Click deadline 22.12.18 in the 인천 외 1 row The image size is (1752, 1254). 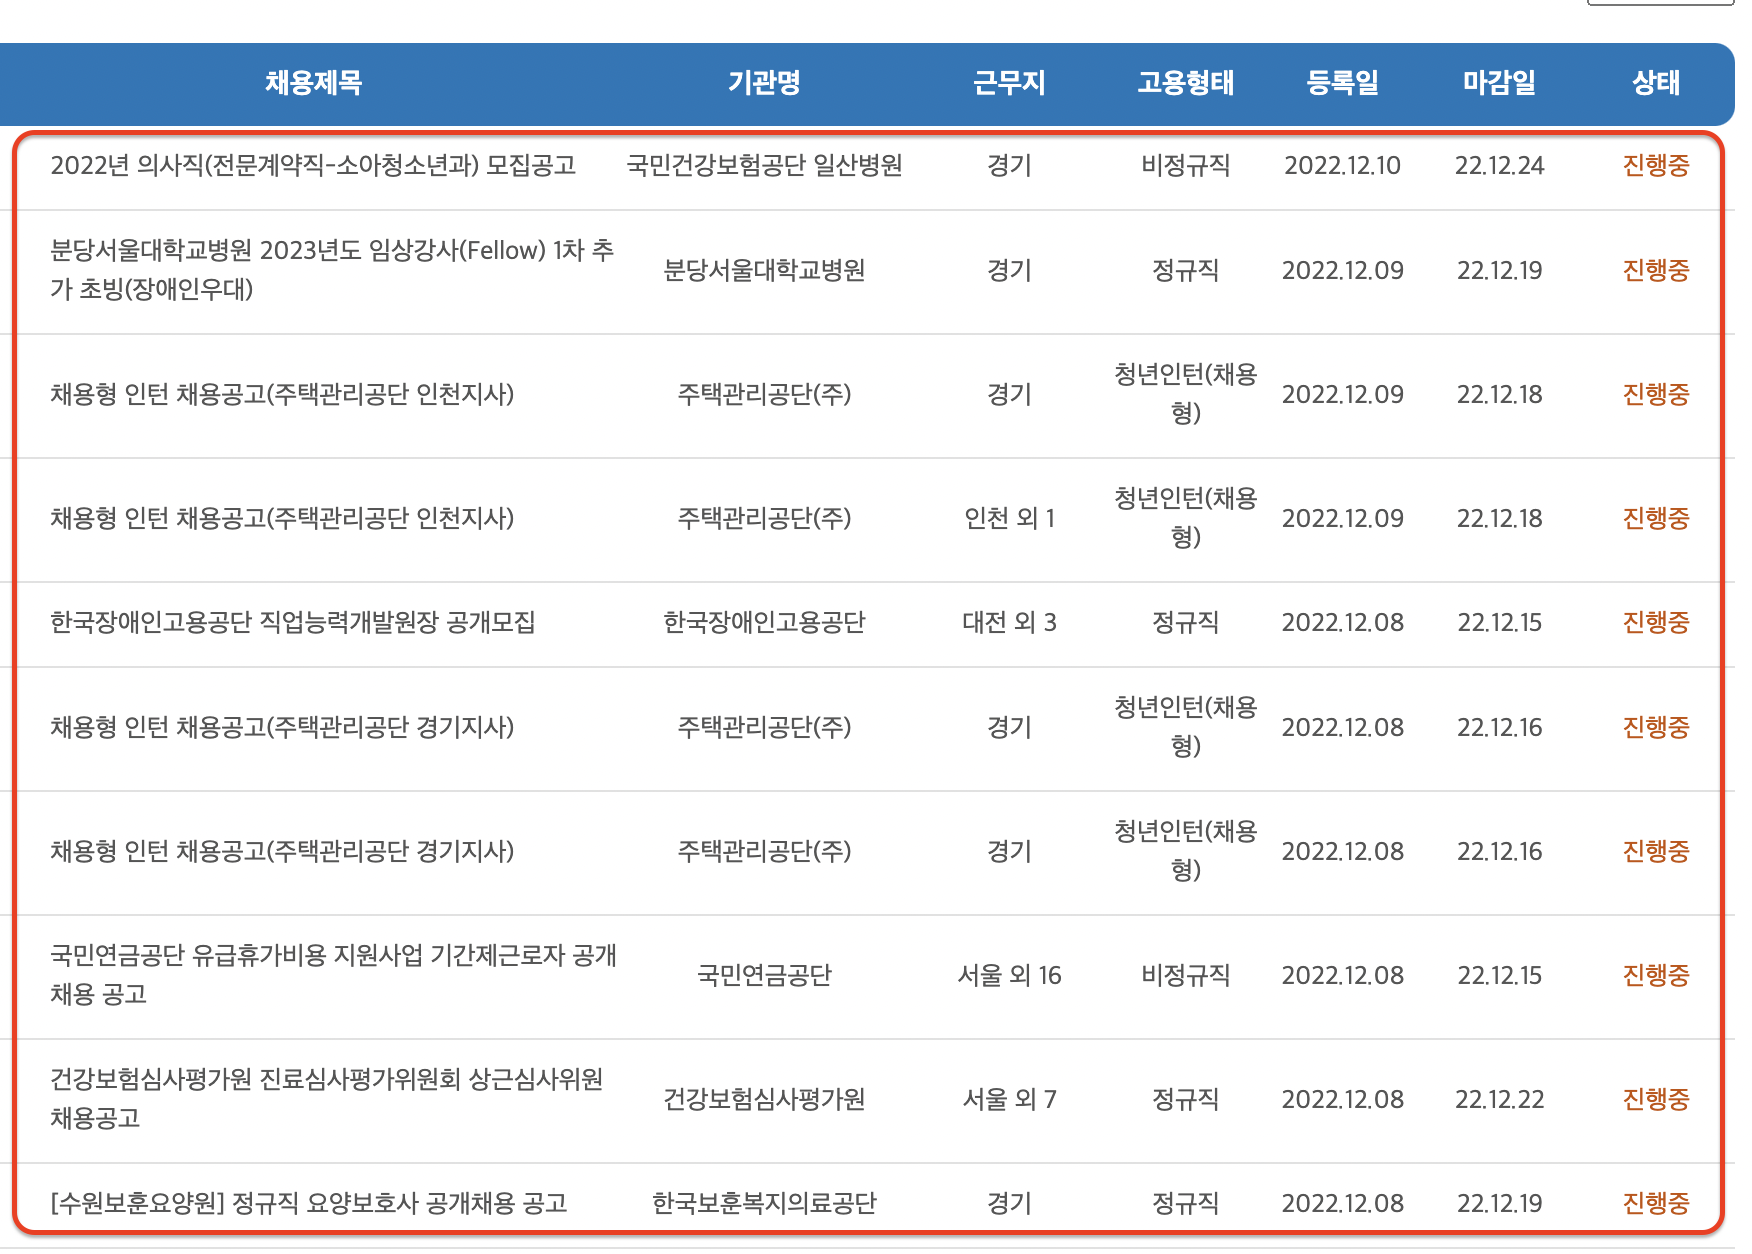click(1499, 518)
